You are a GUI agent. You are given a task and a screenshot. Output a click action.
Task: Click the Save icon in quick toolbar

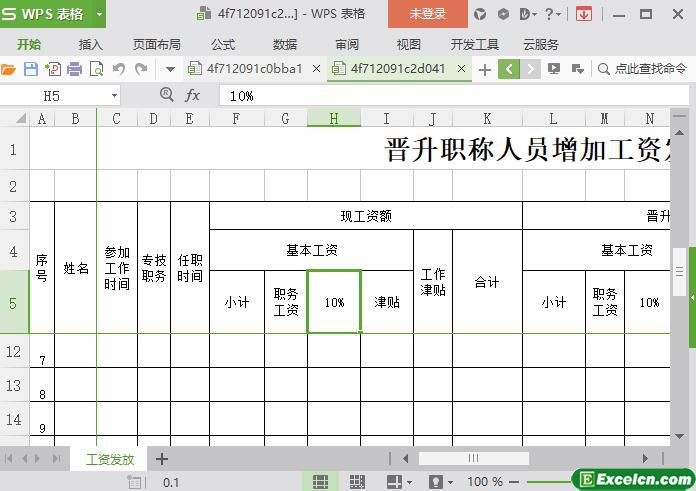pos(31,69)
